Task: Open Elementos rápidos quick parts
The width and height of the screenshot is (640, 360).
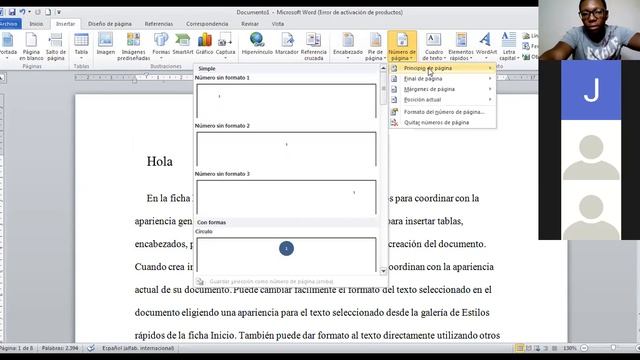Action: point(461,46)
